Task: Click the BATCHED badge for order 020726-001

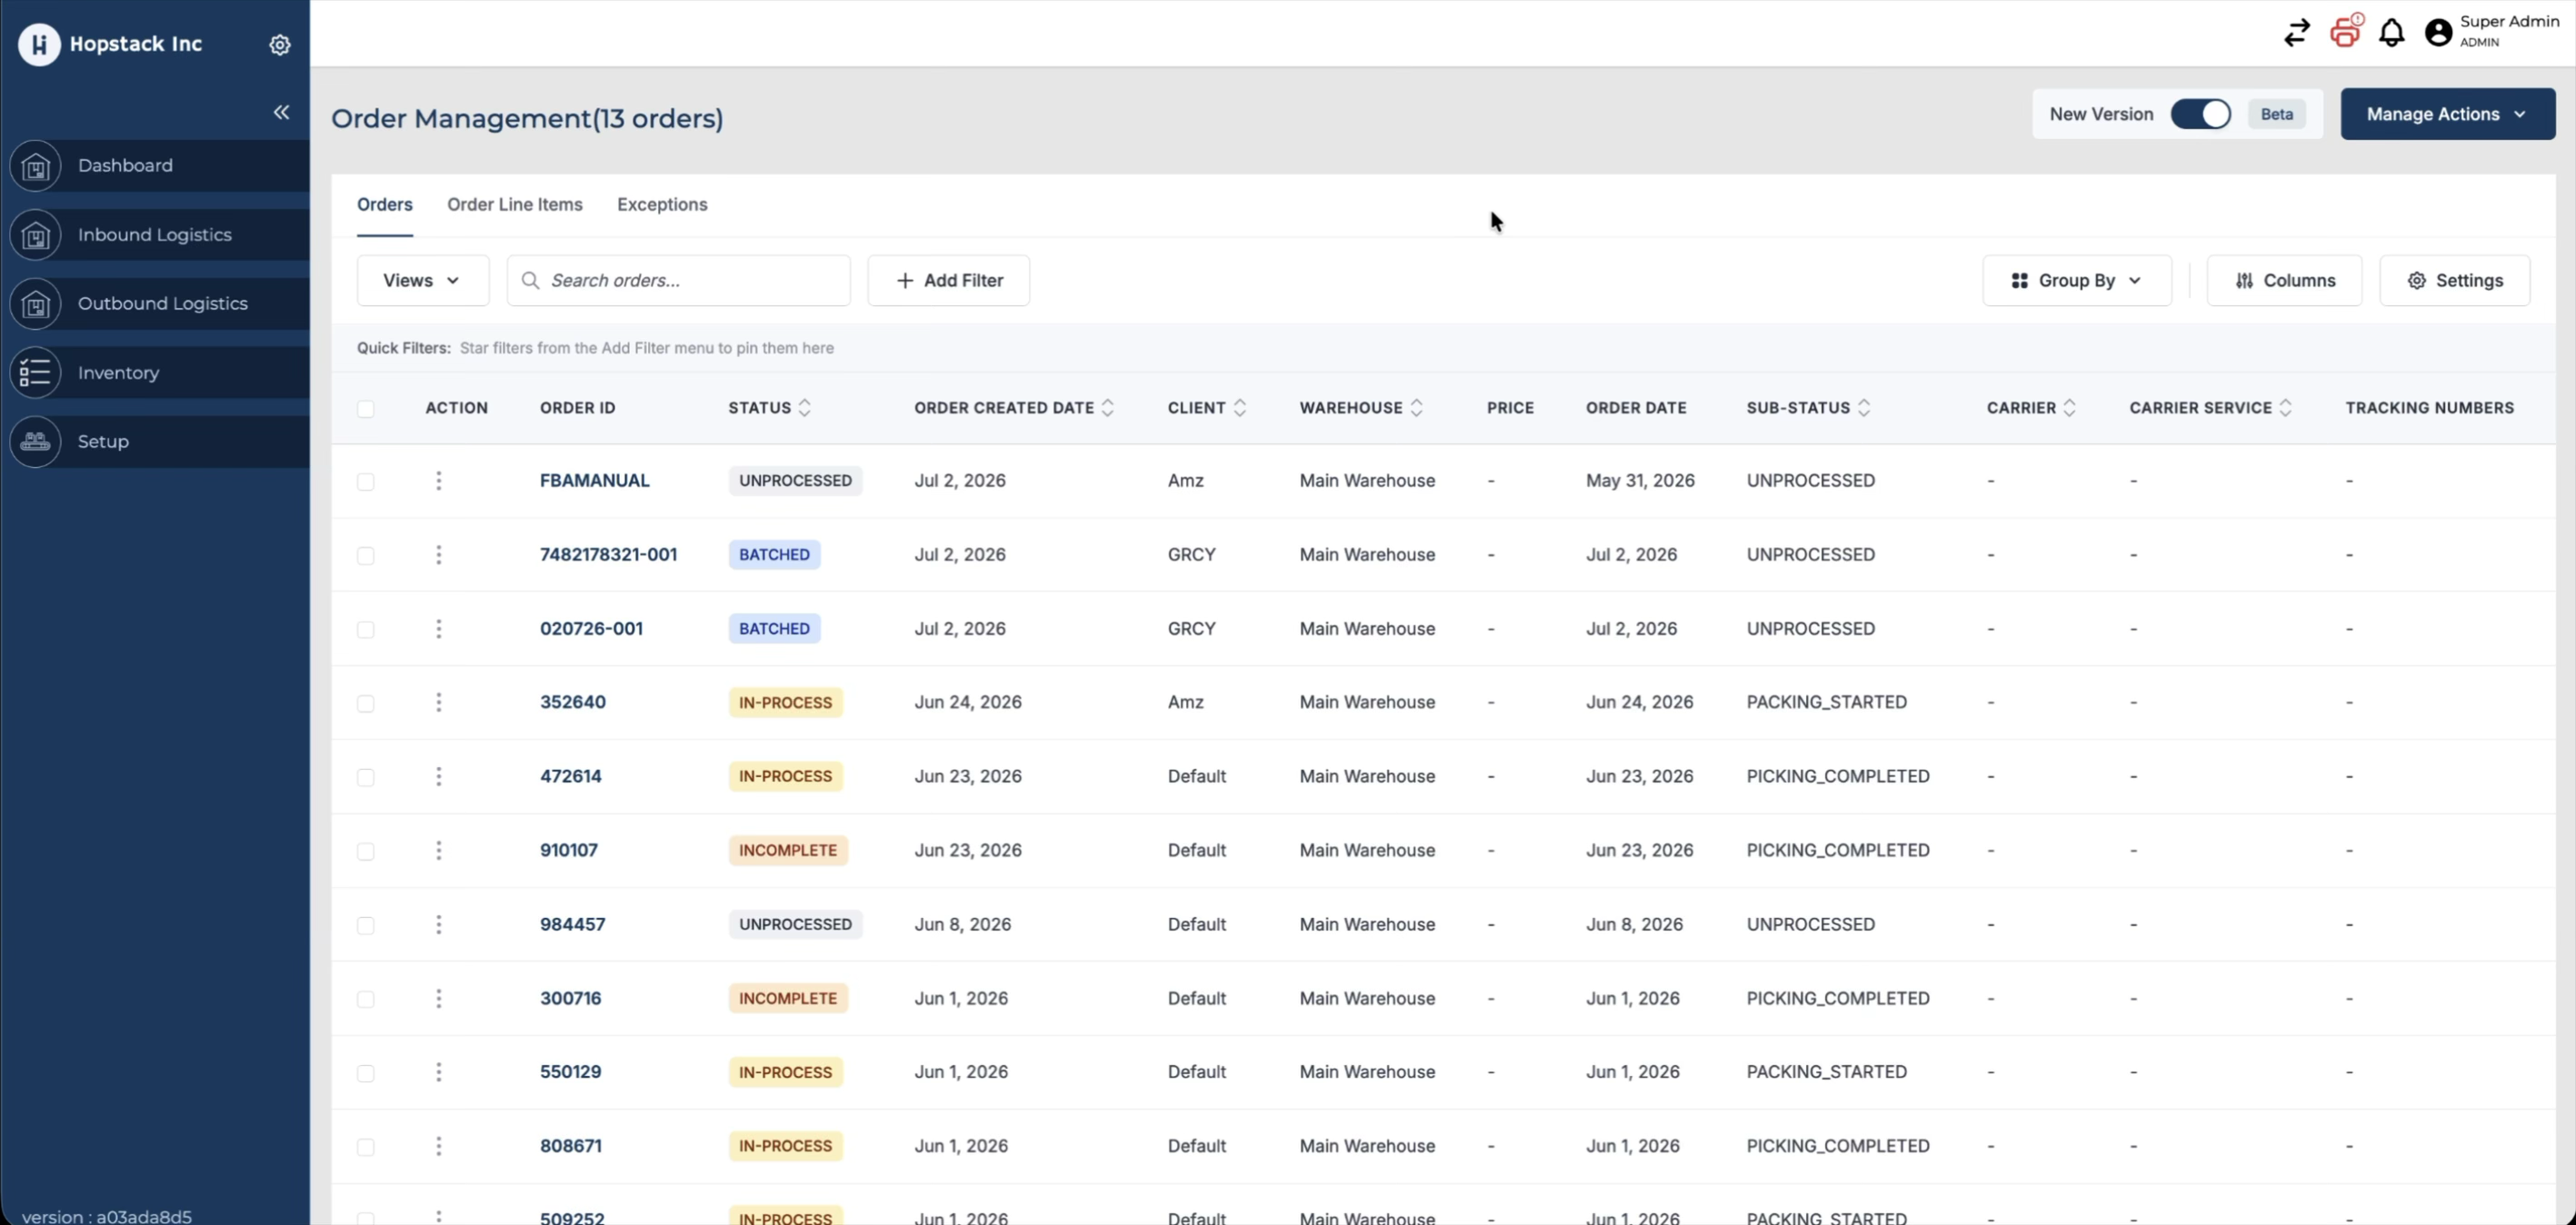Action: pos(775,629)
